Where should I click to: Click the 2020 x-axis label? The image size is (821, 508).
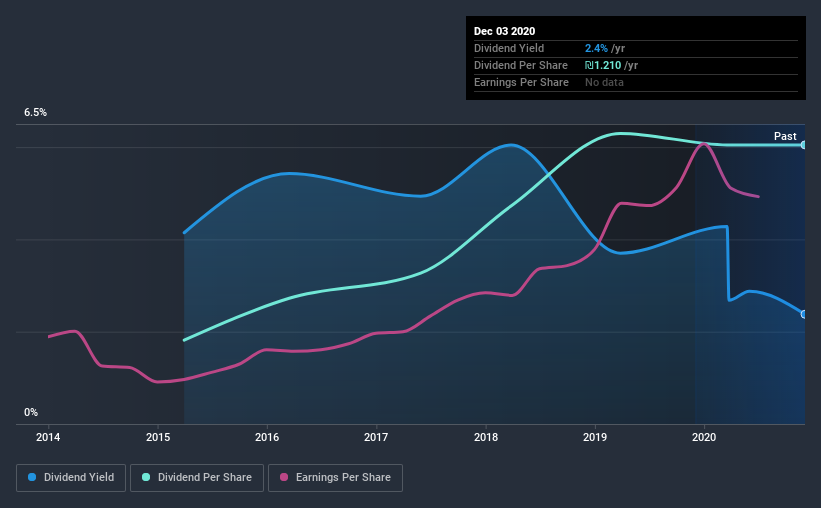(704, 437)
